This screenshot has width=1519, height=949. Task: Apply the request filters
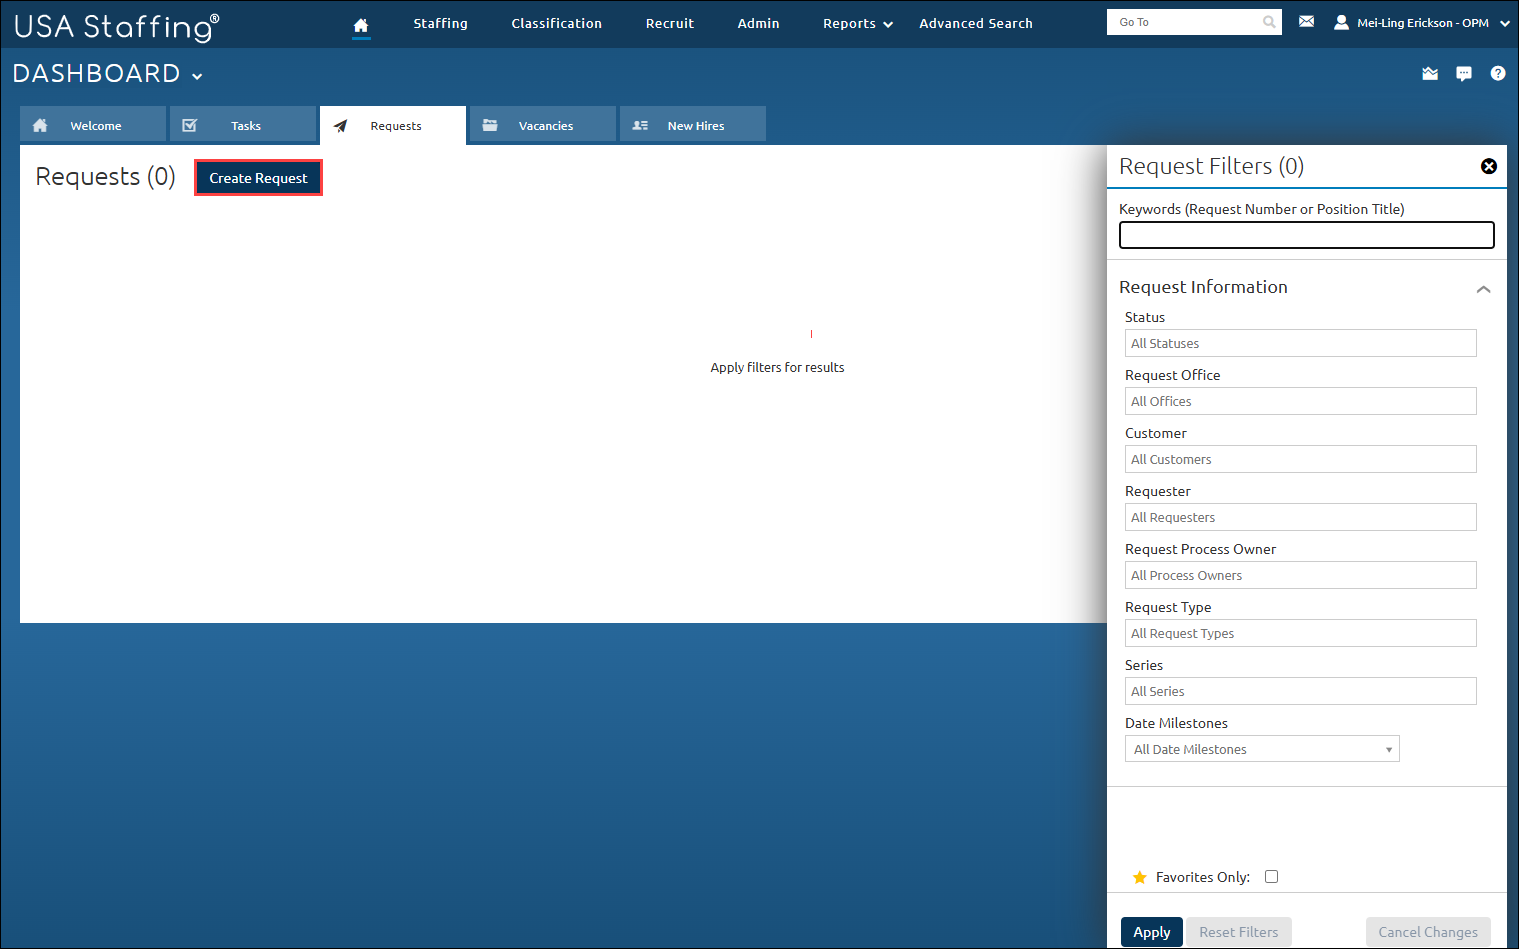[x=1151, y=931]
